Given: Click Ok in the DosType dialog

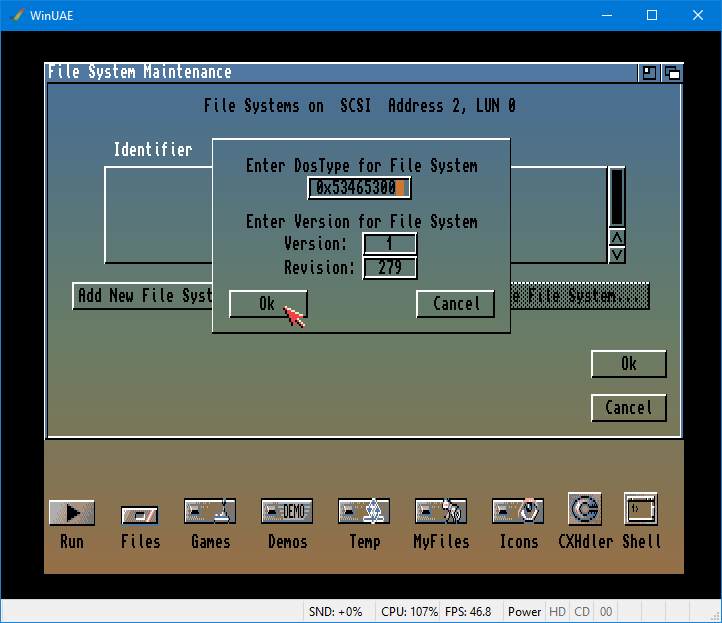Looking at the screenshot, I should click(x=267, y=304).
